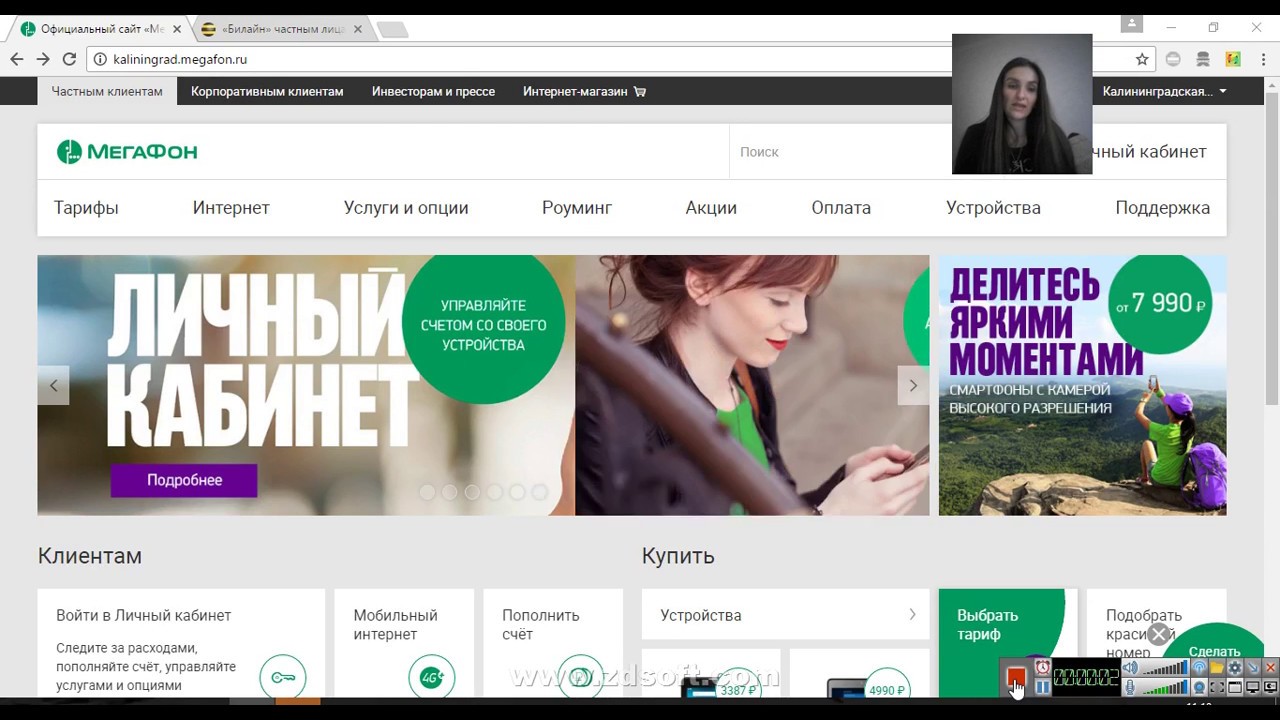Open Войти в Личный кабинет card
Viewport: 1280px width, 720px height.
(x=181, y=643)
